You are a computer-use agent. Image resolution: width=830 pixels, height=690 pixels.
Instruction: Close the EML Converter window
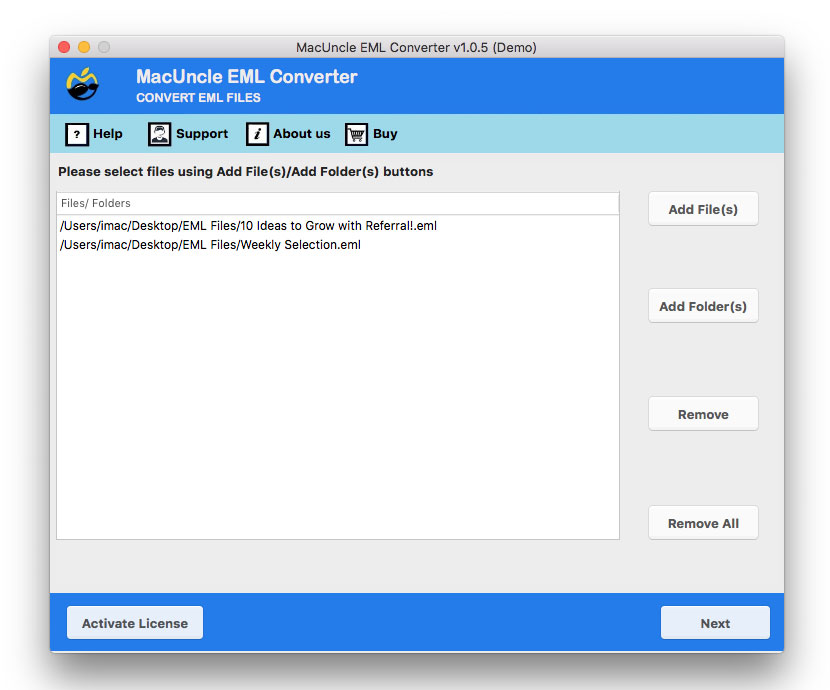(x=63, y=46)
